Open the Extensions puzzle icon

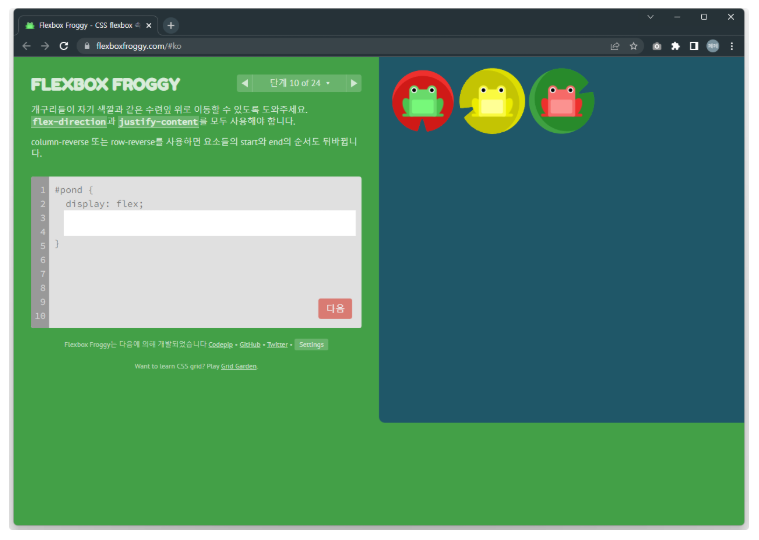(x=675, y=46)
